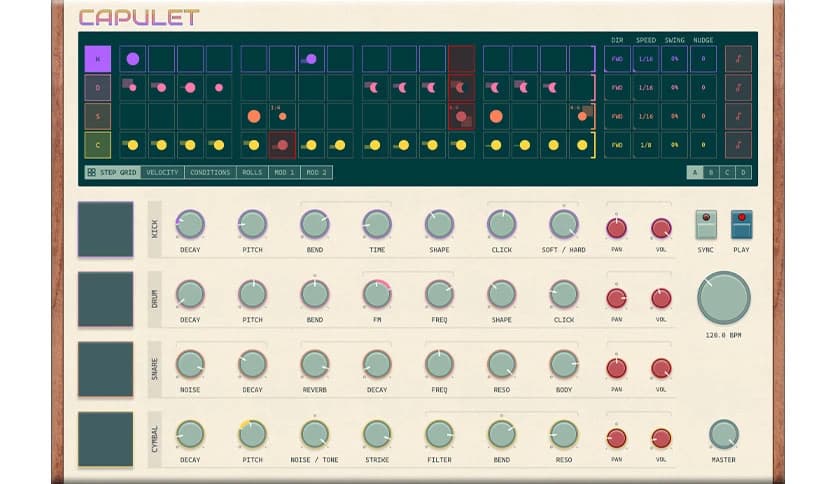Toggle kick row step 1 with purple dot
The height and width of the screenshot is (484, 836).
click(133, 59)
